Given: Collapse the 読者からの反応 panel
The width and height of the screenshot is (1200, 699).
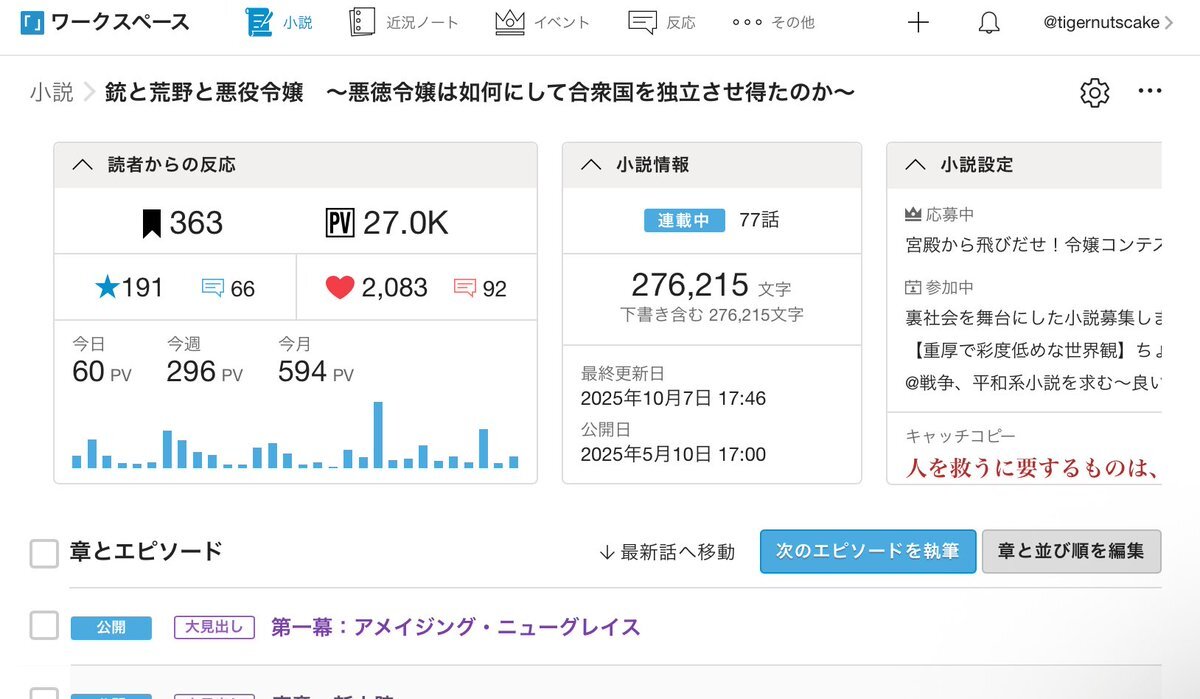Looking at the screenshot, I should [x=83, y=165].
